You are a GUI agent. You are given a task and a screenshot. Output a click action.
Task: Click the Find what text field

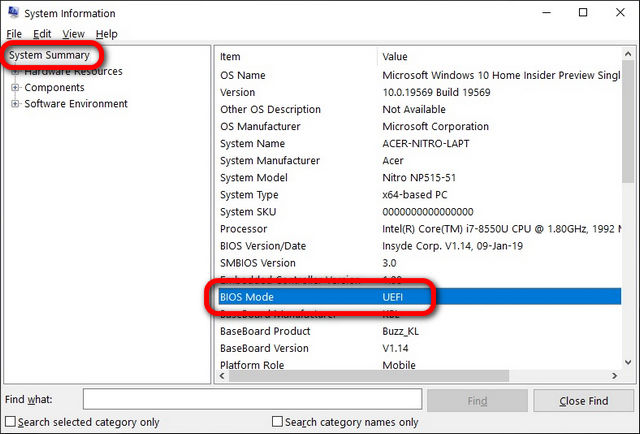pyautogui.click(x=252, y=399)
